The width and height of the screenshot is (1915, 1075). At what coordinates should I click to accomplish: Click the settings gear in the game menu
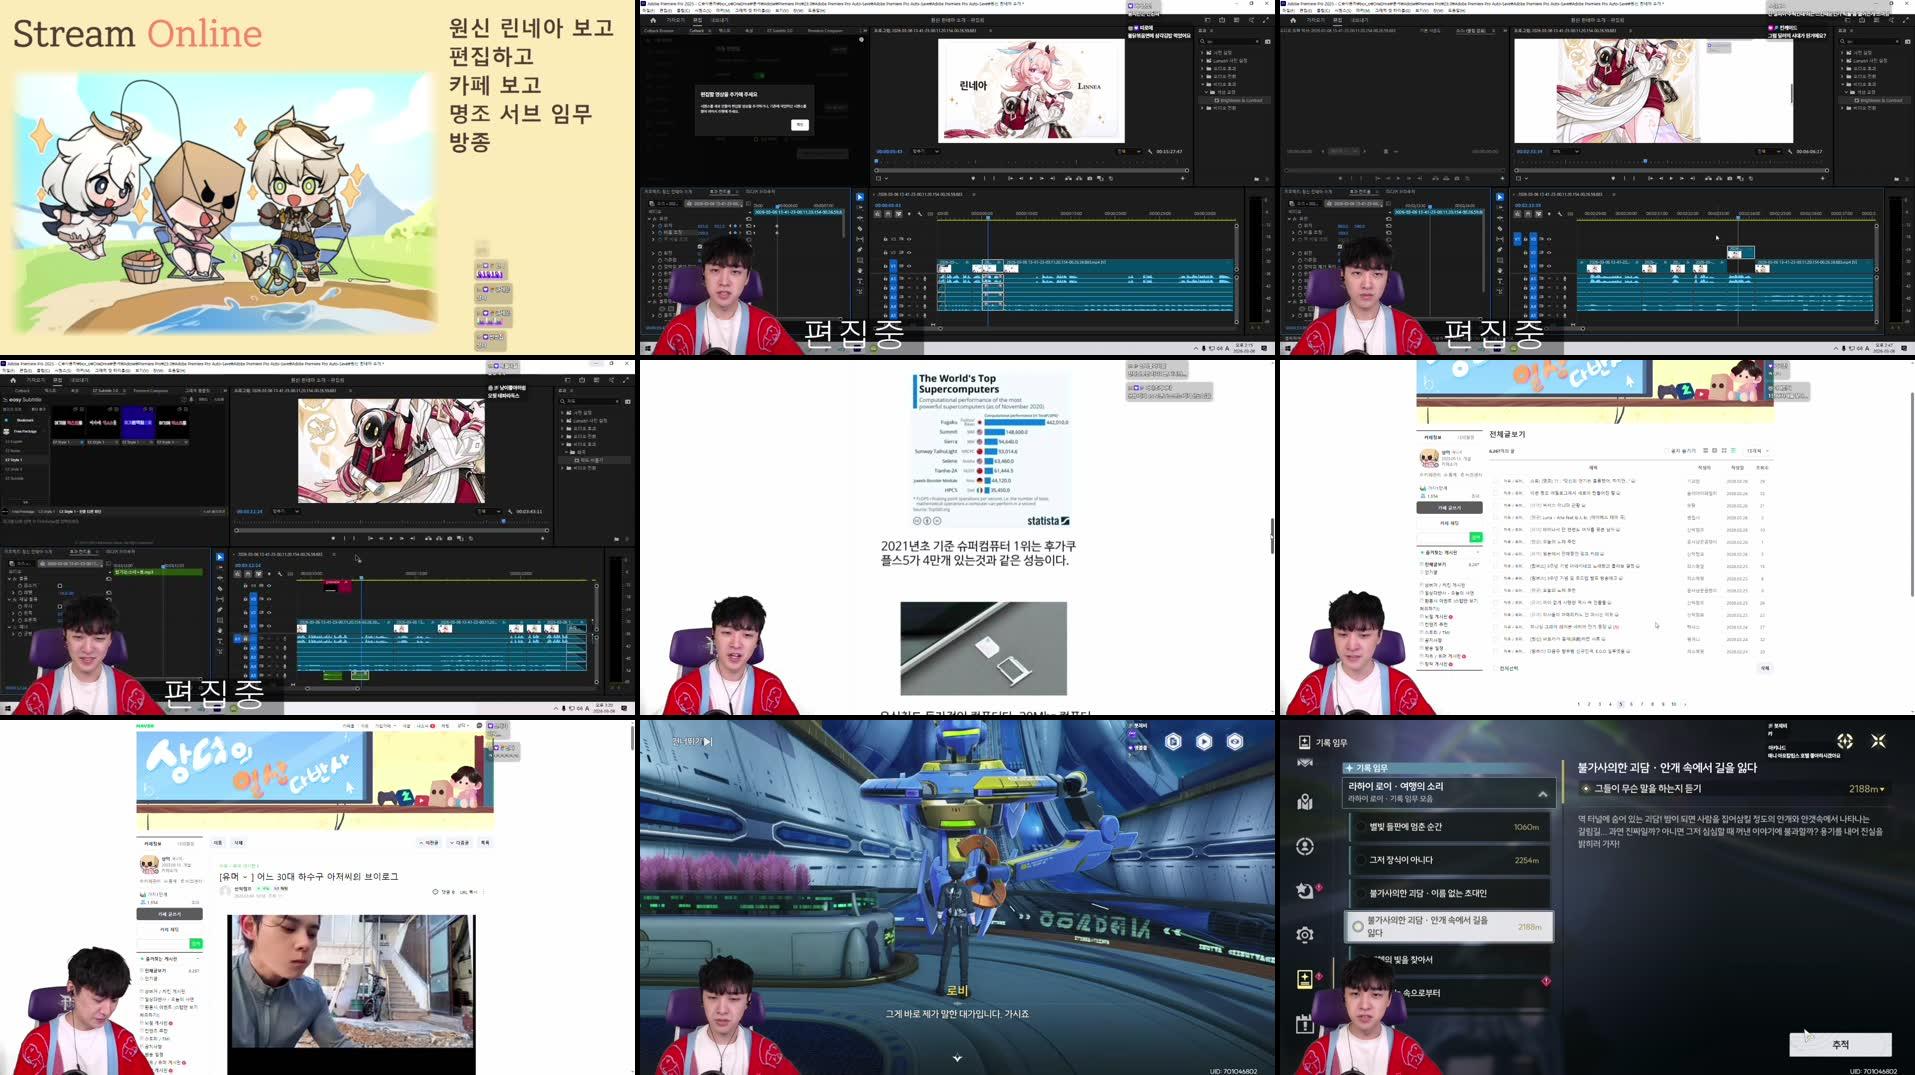[x=1304, y=933]
